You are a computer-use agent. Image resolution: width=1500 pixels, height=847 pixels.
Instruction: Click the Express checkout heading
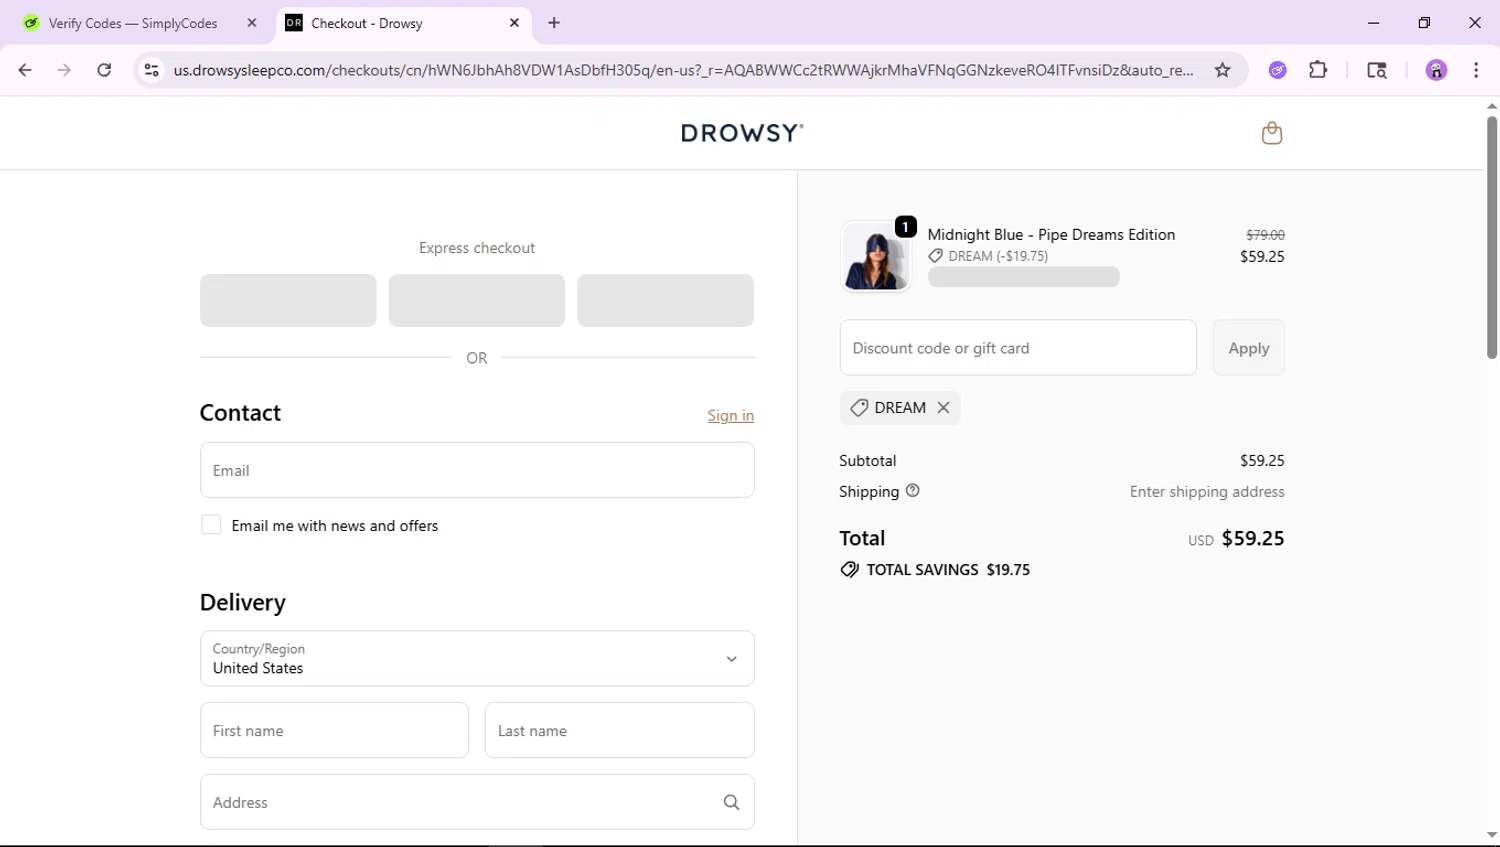tap(477, 248)
